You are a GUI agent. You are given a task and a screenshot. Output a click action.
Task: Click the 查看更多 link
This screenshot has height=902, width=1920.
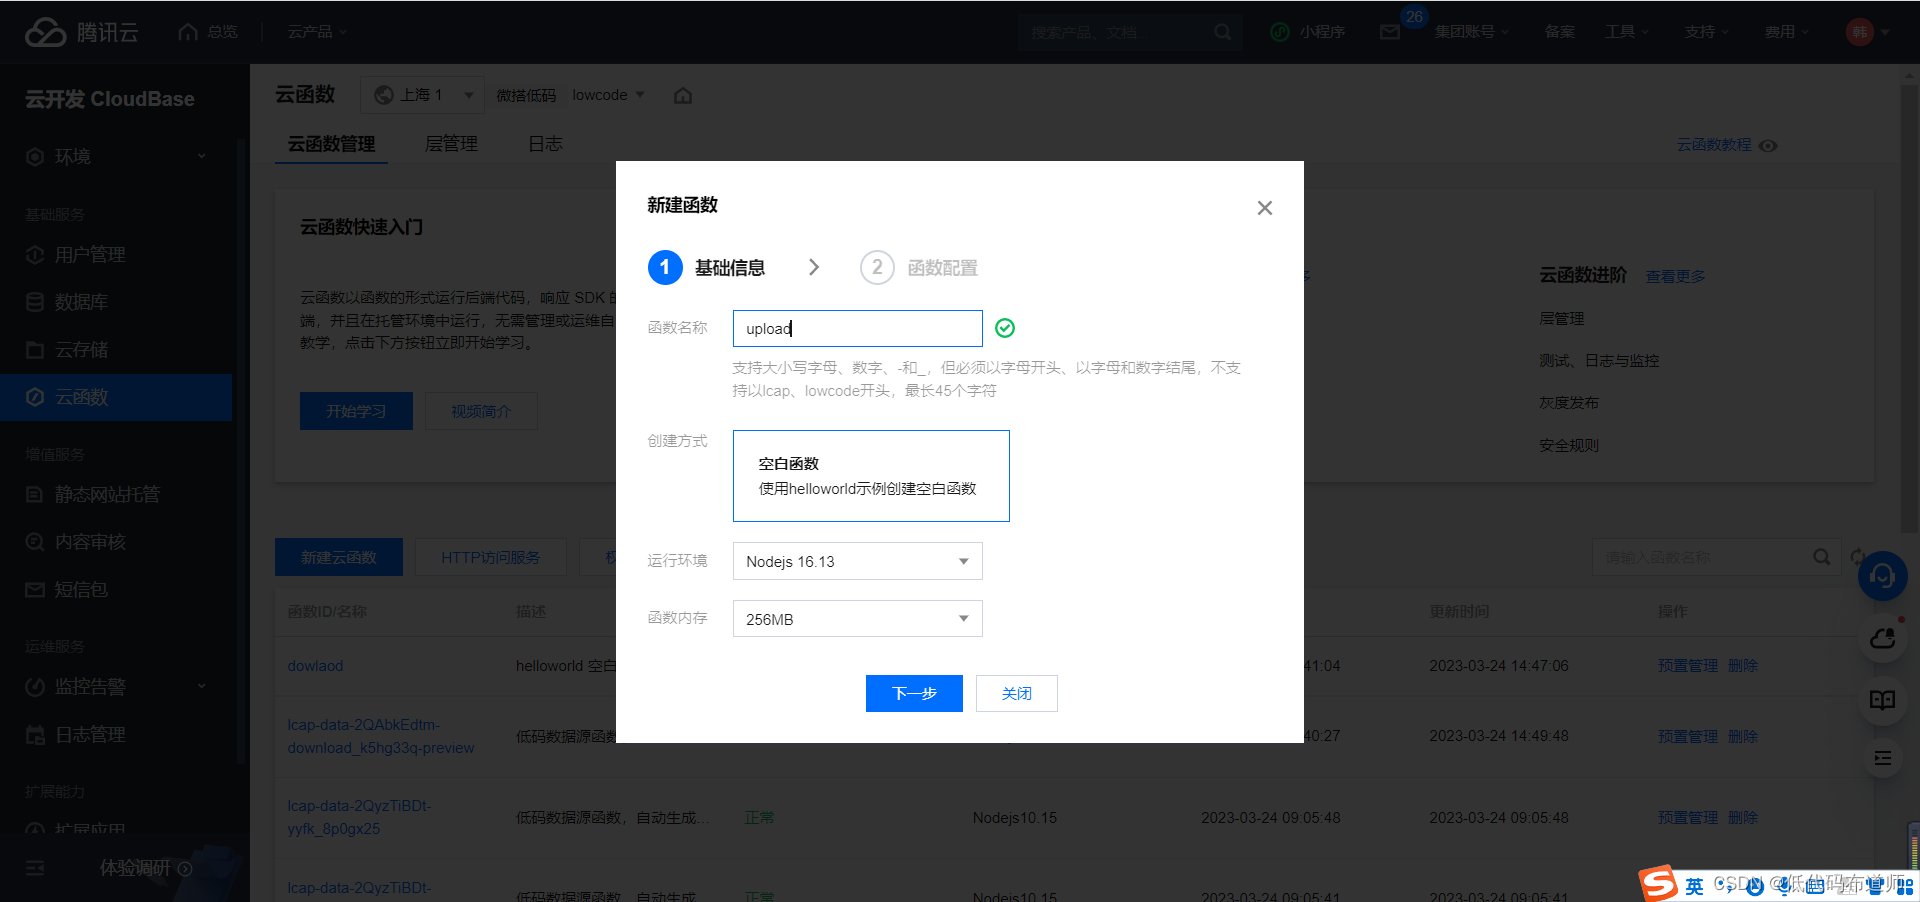coord(1675,276)
